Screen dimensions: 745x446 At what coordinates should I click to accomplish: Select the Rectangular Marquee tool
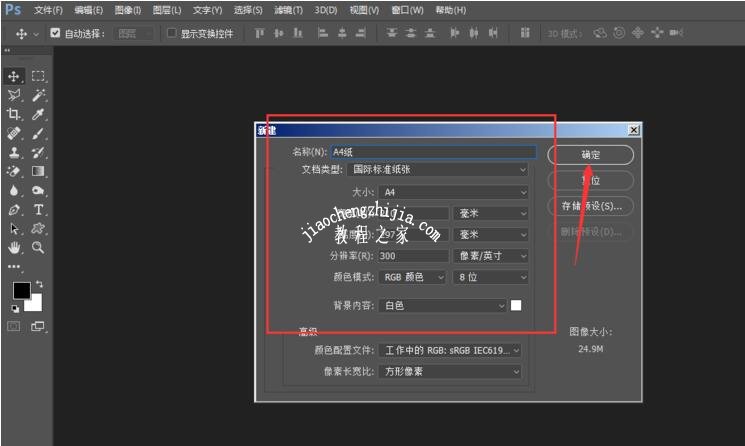pos(38,76)
